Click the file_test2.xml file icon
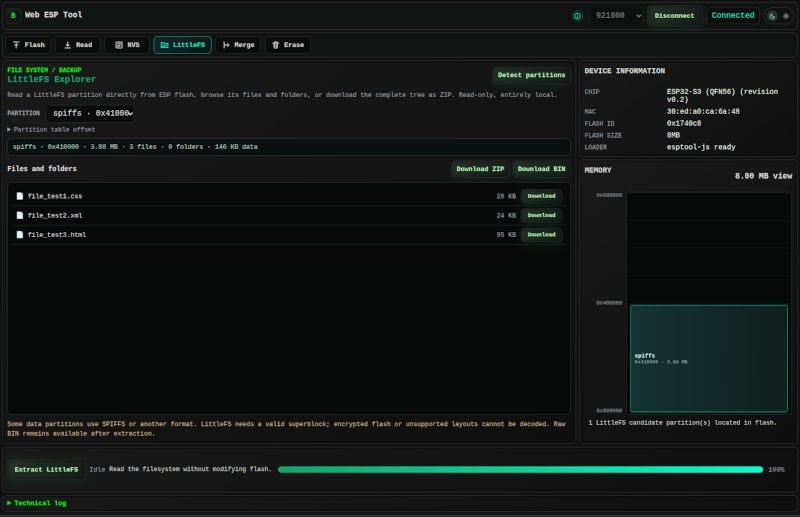The height and width of the screenshot is (517, 800). (20, 215)
